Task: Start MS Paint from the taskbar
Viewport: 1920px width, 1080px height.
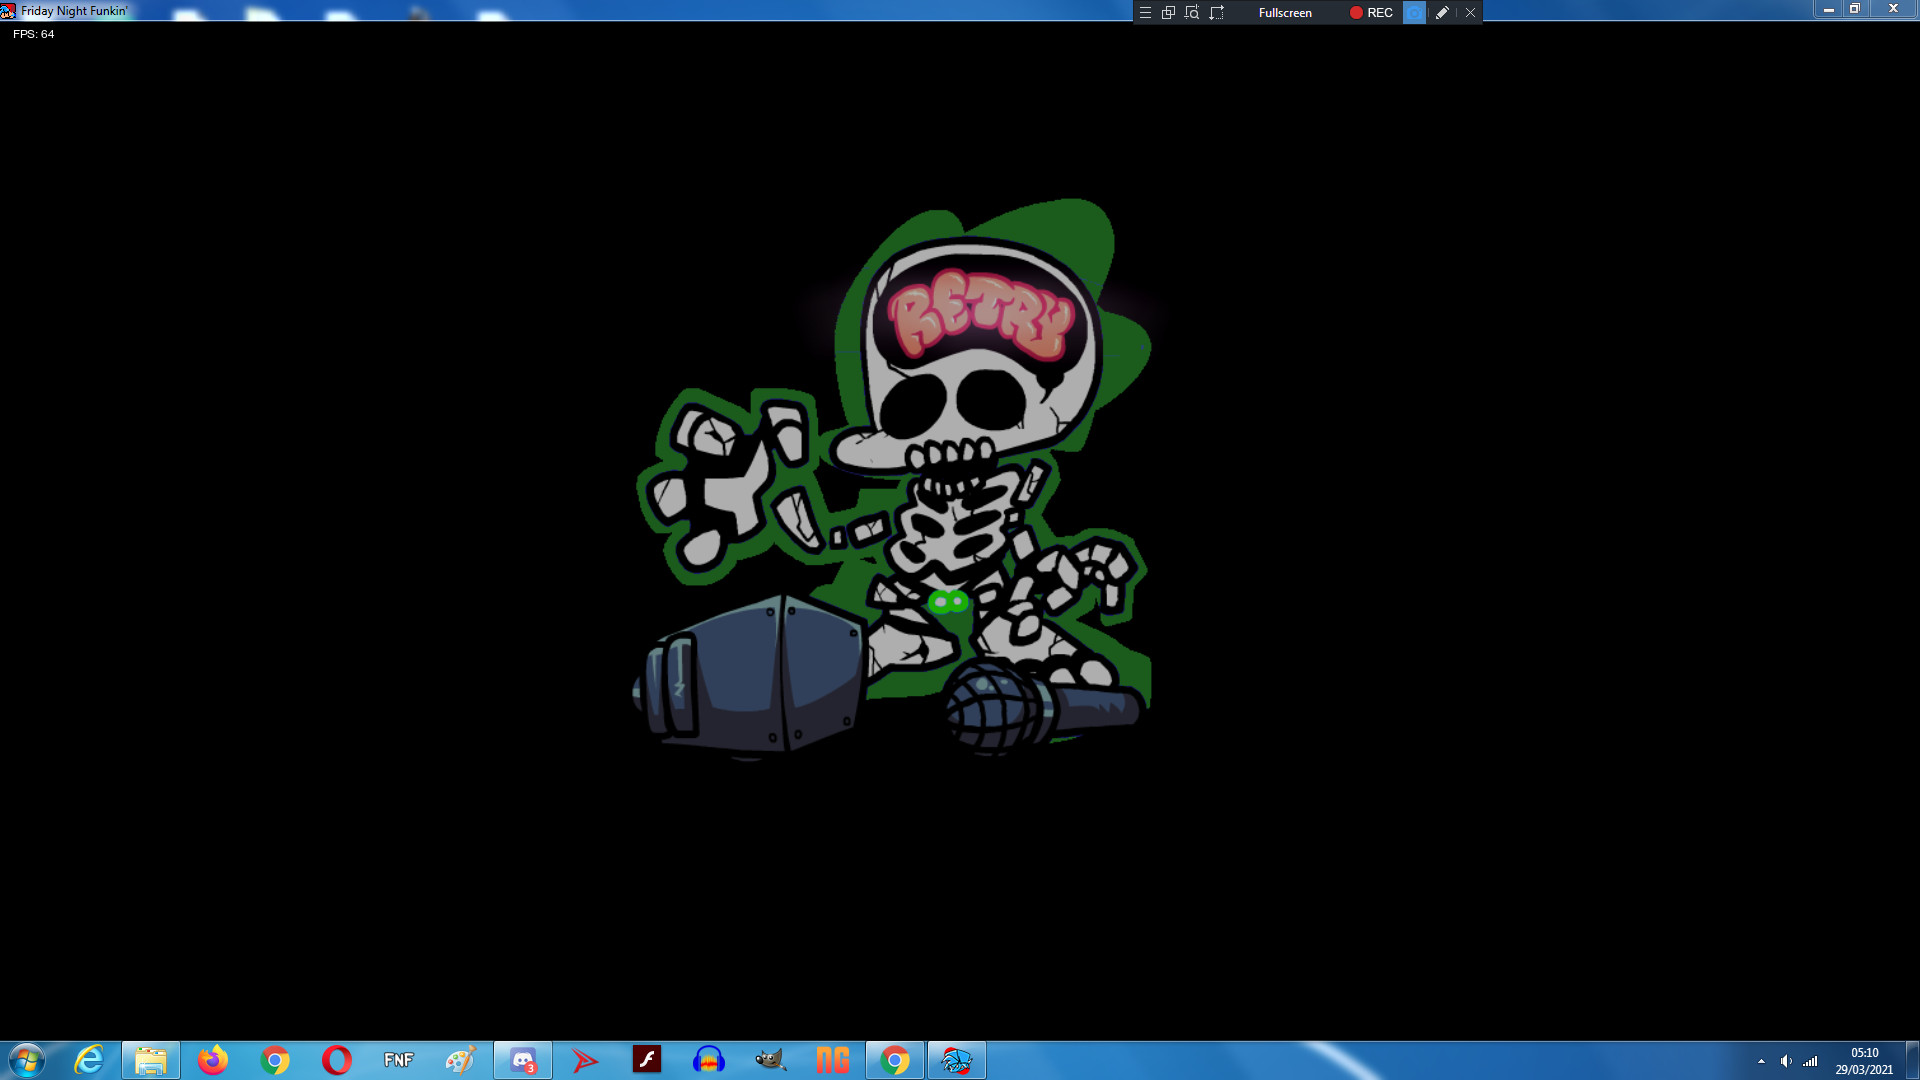Action: pos(461,1059)
